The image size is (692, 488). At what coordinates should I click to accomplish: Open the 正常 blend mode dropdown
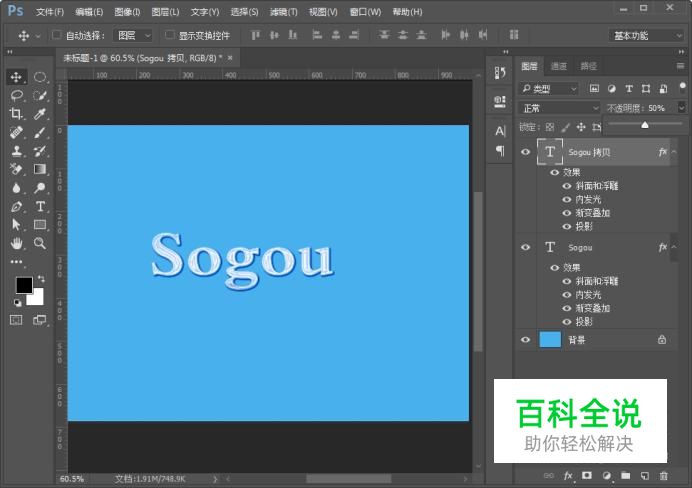coord(559,108)
